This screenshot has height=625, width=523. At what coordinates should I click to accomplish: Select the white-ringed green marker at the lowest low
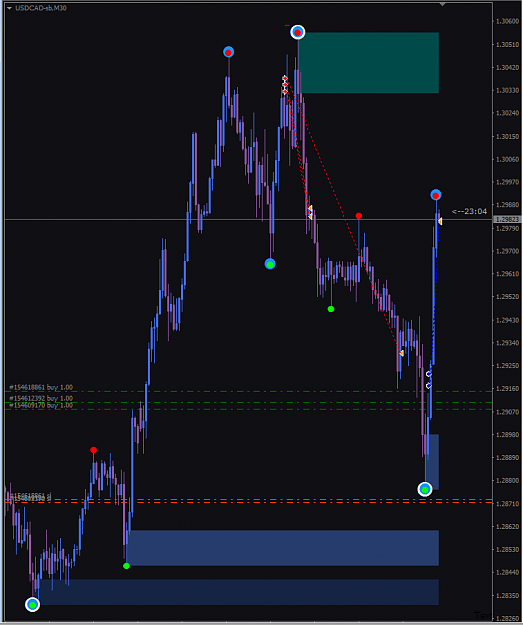33,605
